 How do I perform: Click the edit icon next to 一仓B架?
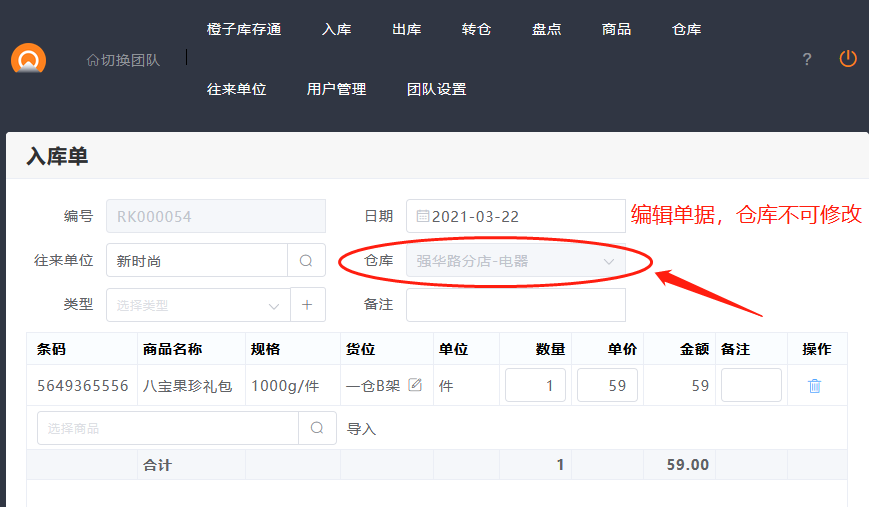pyautogui.click(x=415, y=385)
